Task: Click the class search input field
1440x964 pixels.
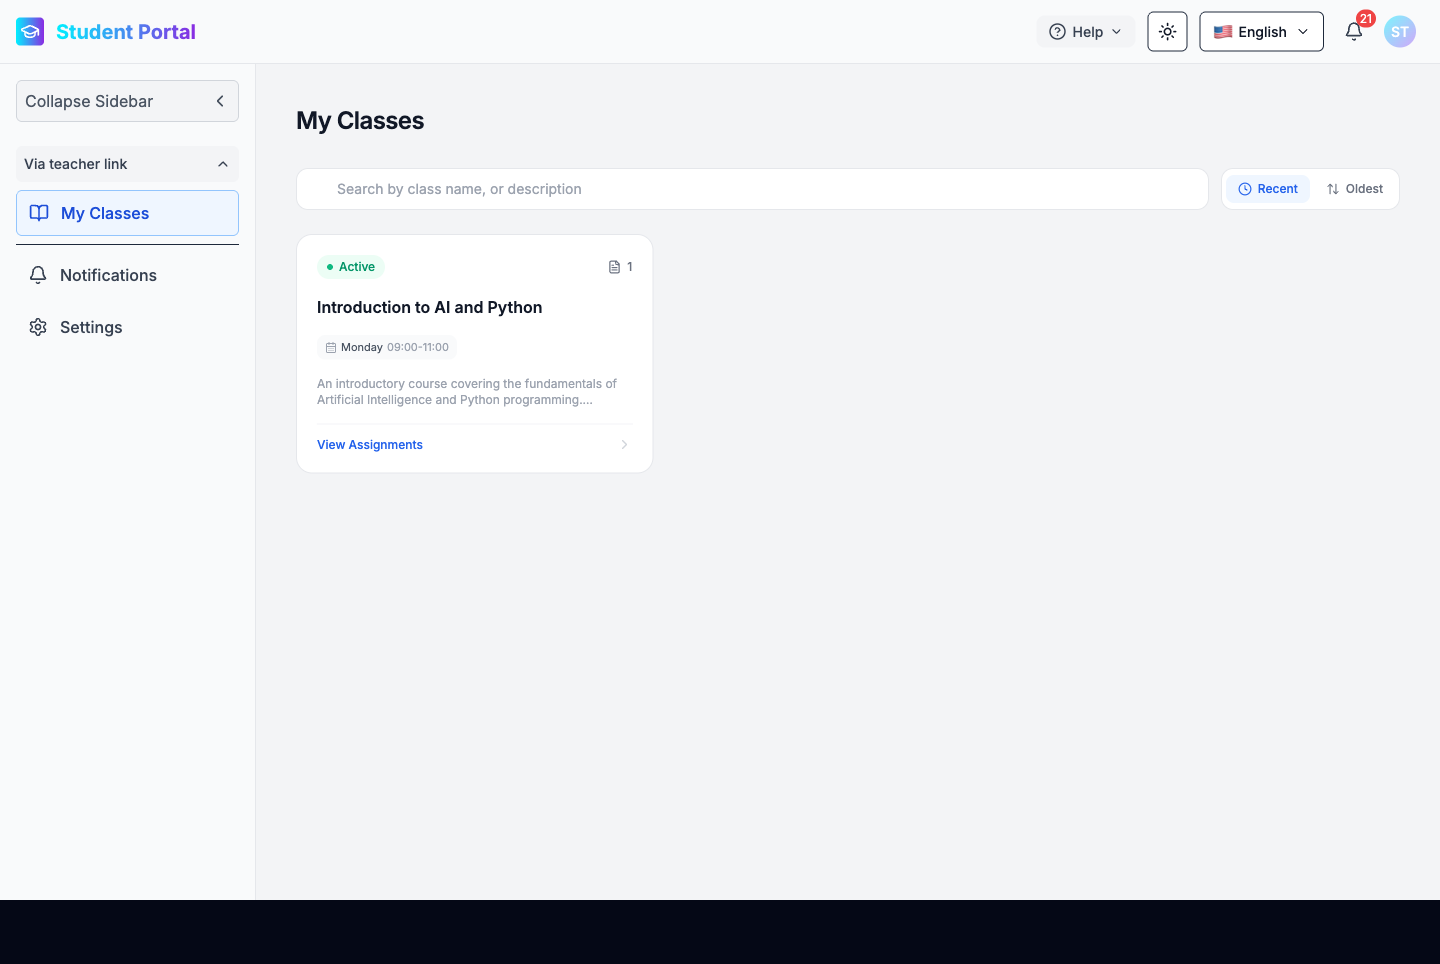Action: pyautogui.click(x=752, y=189)
